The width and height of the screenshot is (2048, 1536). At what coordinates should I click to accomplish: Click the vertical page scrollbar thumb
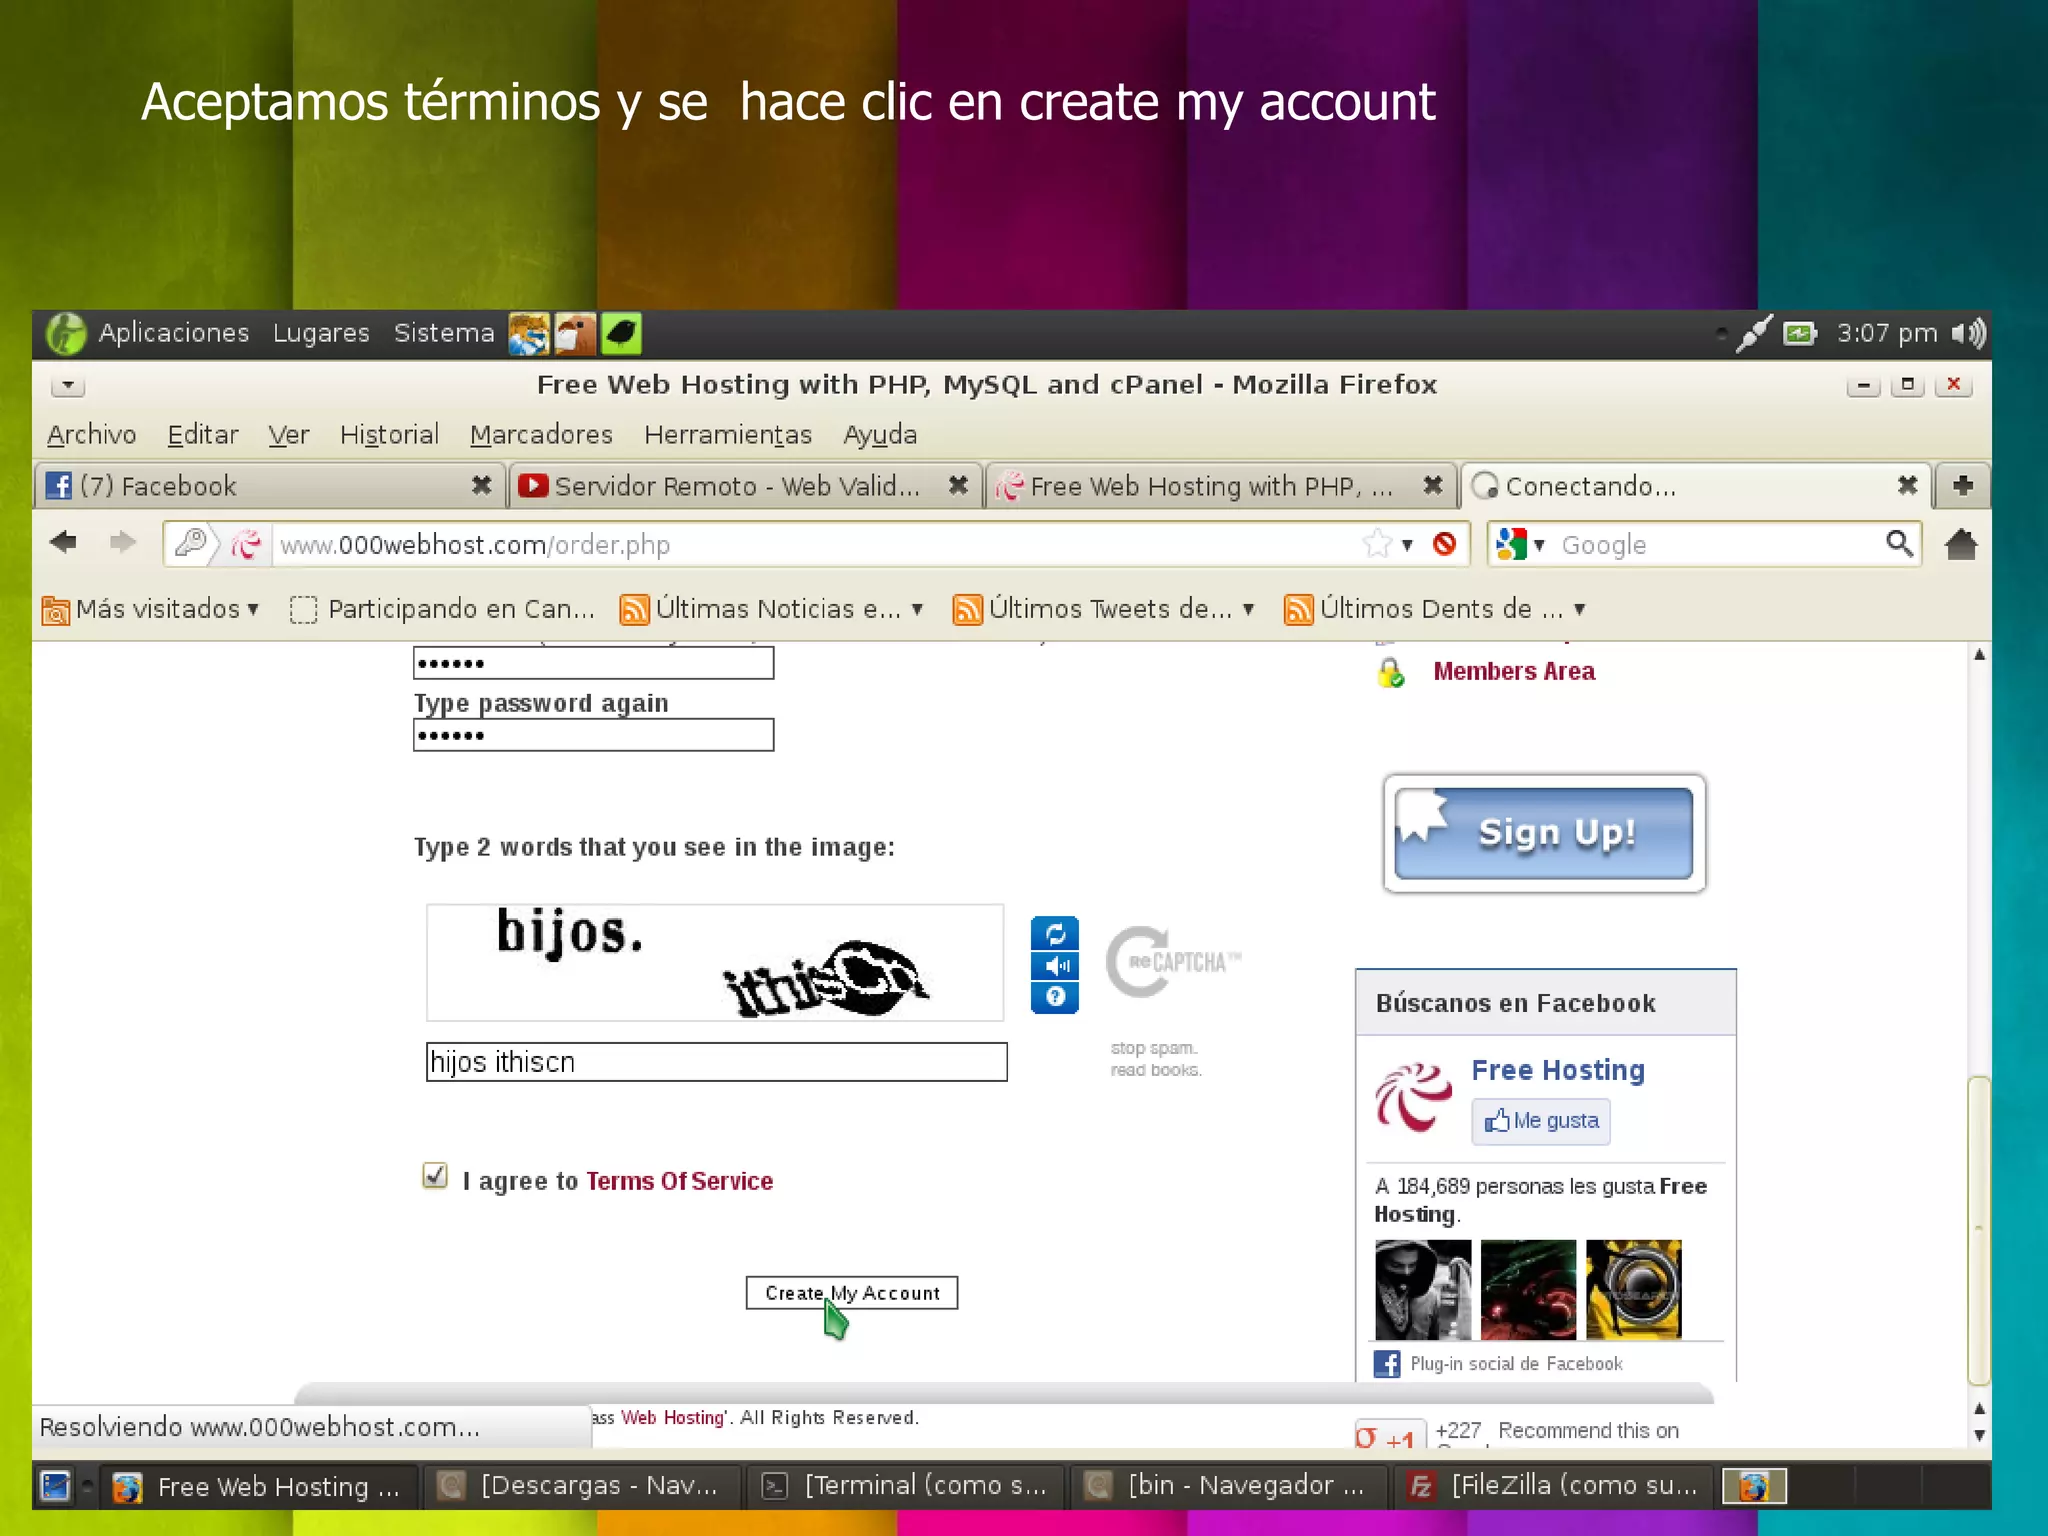point(1979,1230)
